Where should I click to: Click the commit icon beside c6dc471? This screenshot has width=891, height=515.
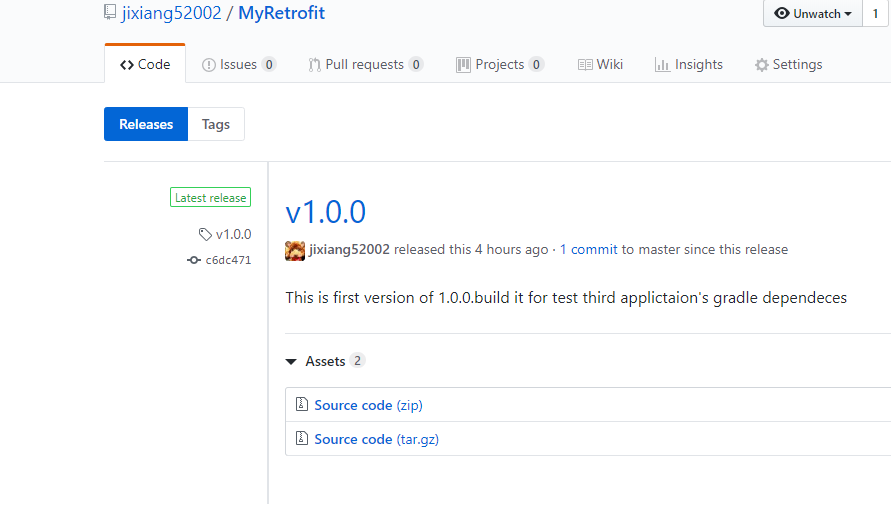pos(194,260)
